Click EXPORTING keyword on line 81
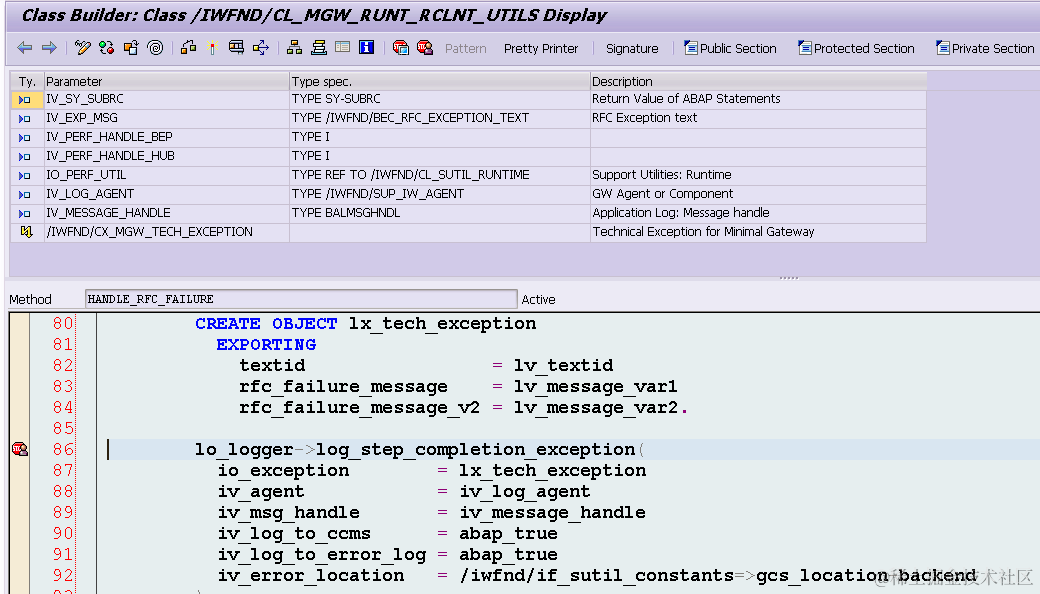This screenshot has height=594, width=1040. [x=266, y=345]
